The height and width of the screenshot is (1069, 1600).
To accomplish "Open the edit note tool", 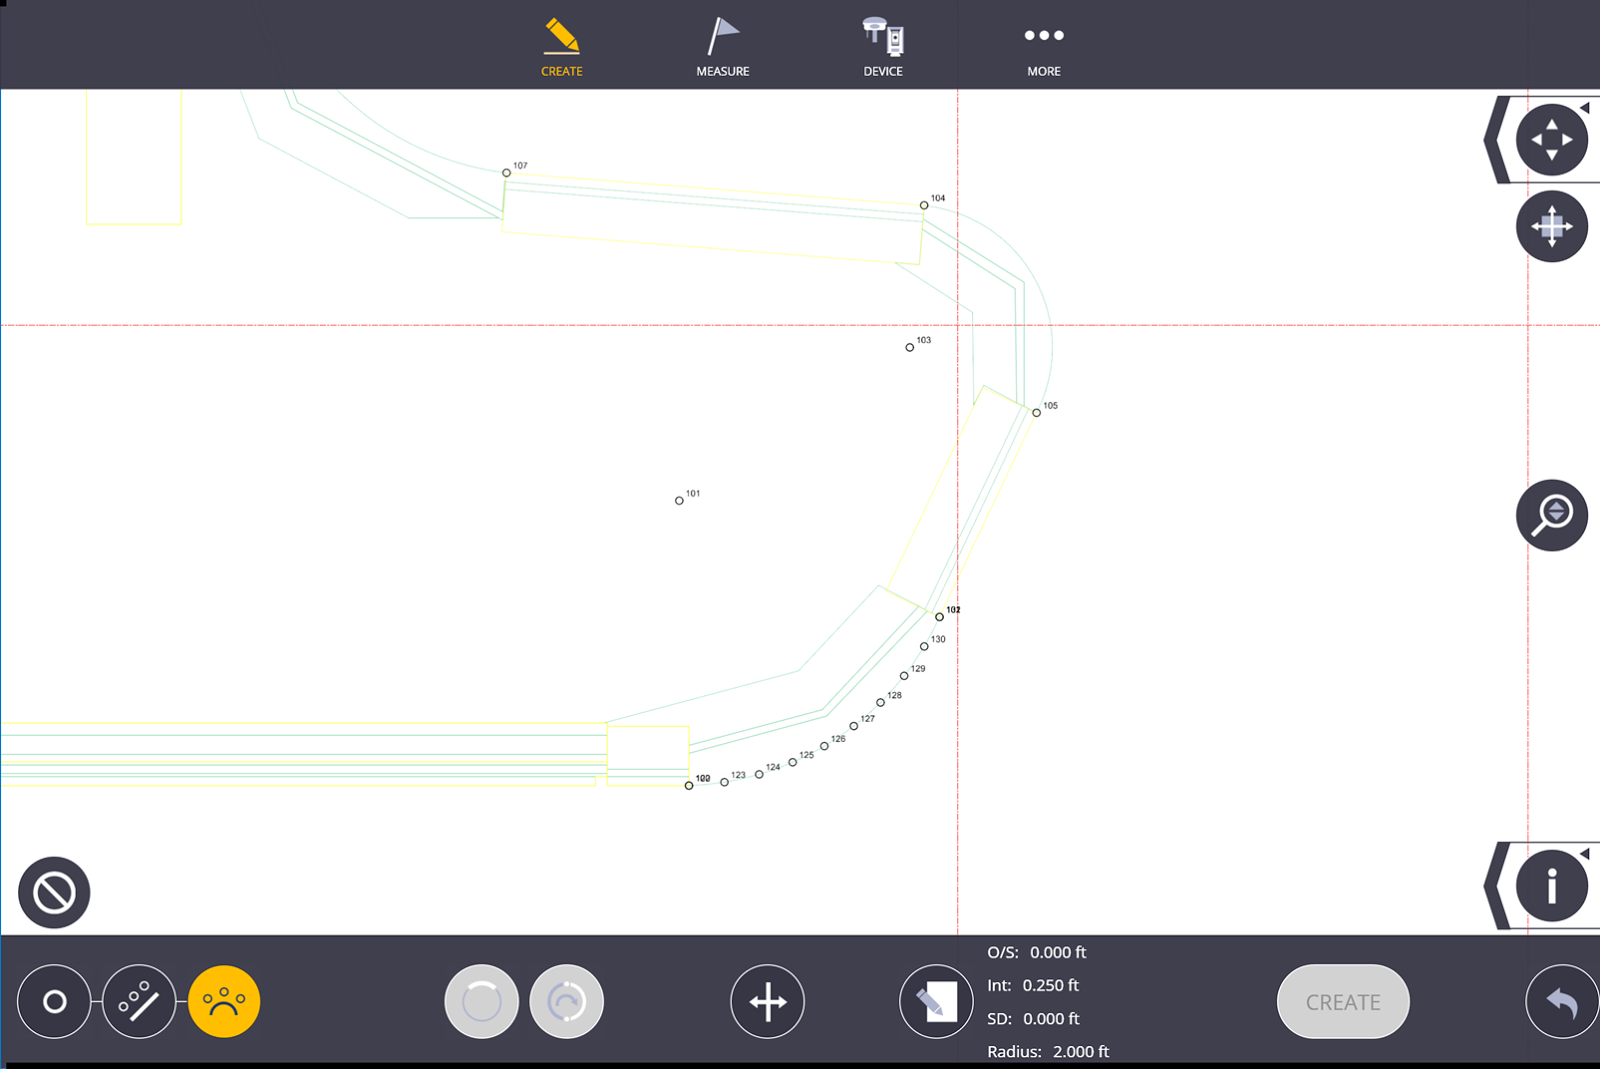I will tap(935, 1000).
